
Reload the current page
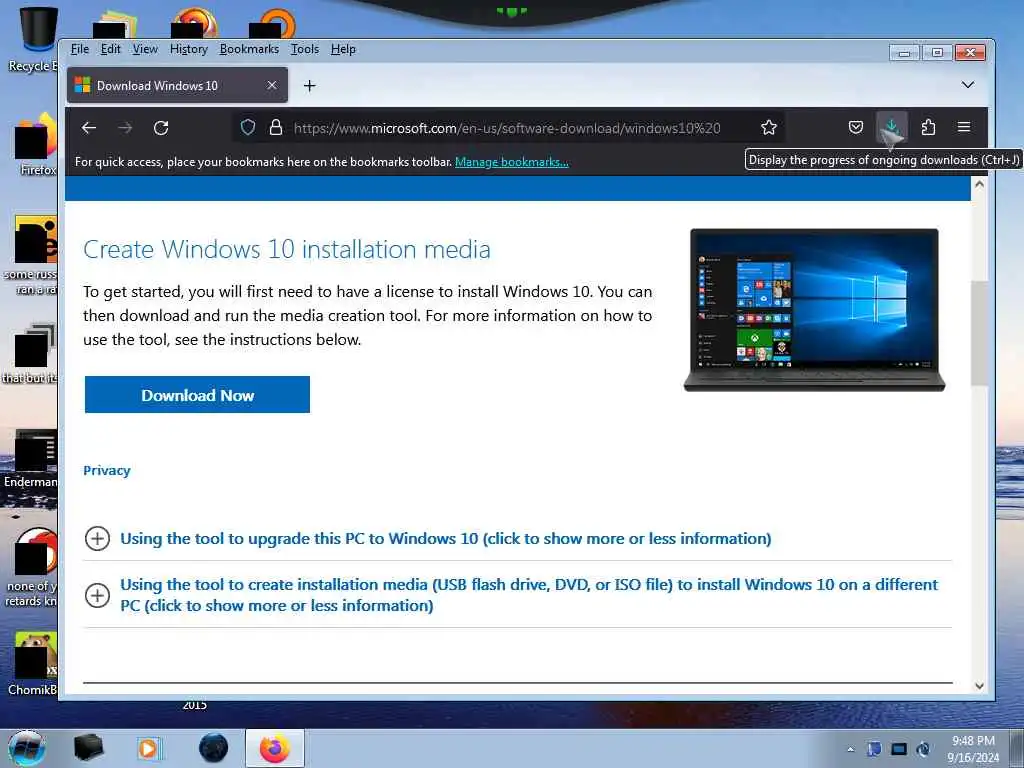(161, 127)
